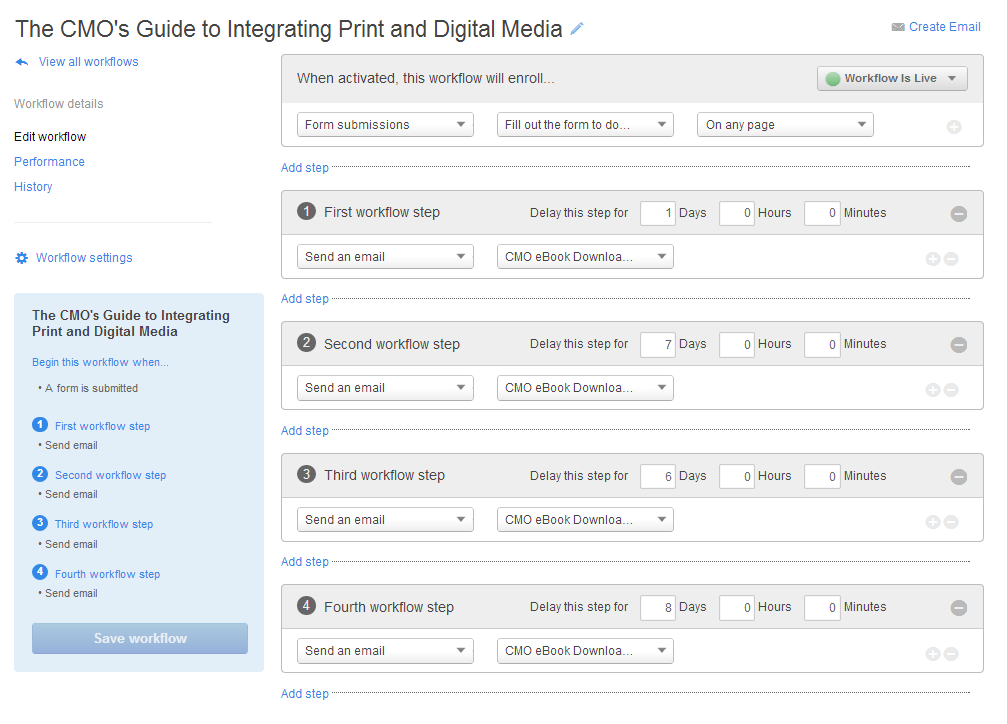Jump to Third workflow step in summary panel

[104, 524]
